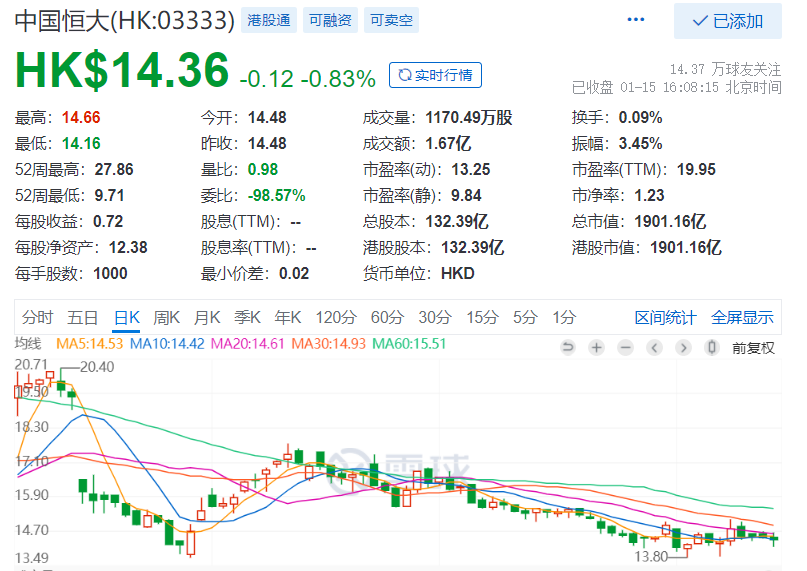
Task: Click the 换手 value 0.09%
Action: (640, 117)
